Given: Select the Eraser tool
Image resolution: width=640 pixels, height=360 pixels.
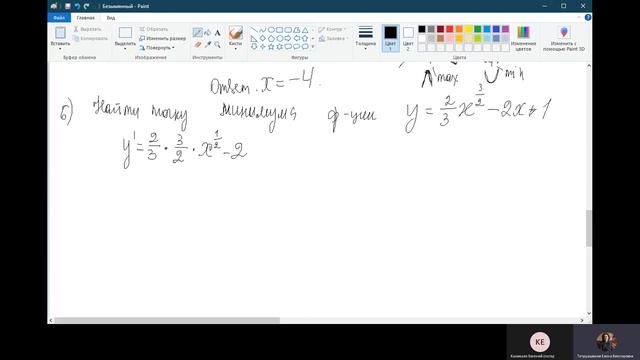Looking at the screenshot, I should 198,44.
